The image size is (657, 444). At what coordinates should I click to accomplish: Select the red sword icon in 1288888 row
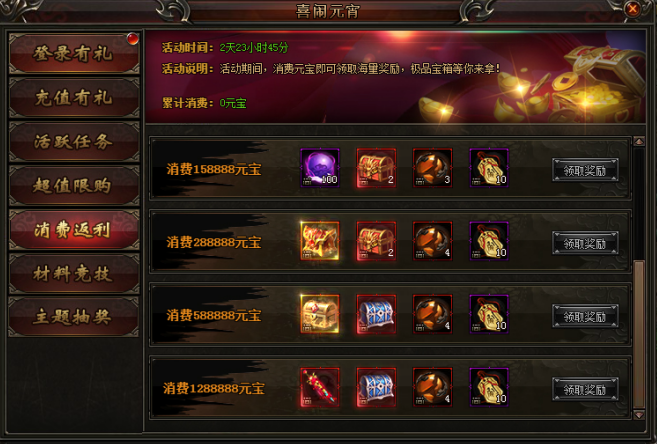coord(320,387)
